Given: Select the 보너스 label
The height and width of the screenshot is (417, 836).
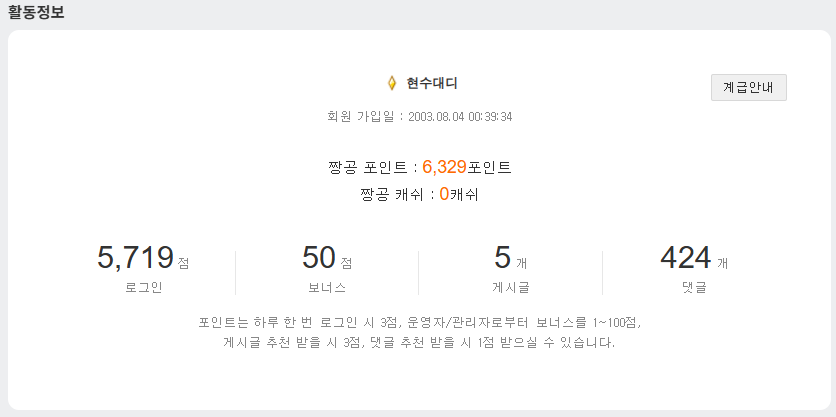Looking at the screenshot, I should 326,287.
